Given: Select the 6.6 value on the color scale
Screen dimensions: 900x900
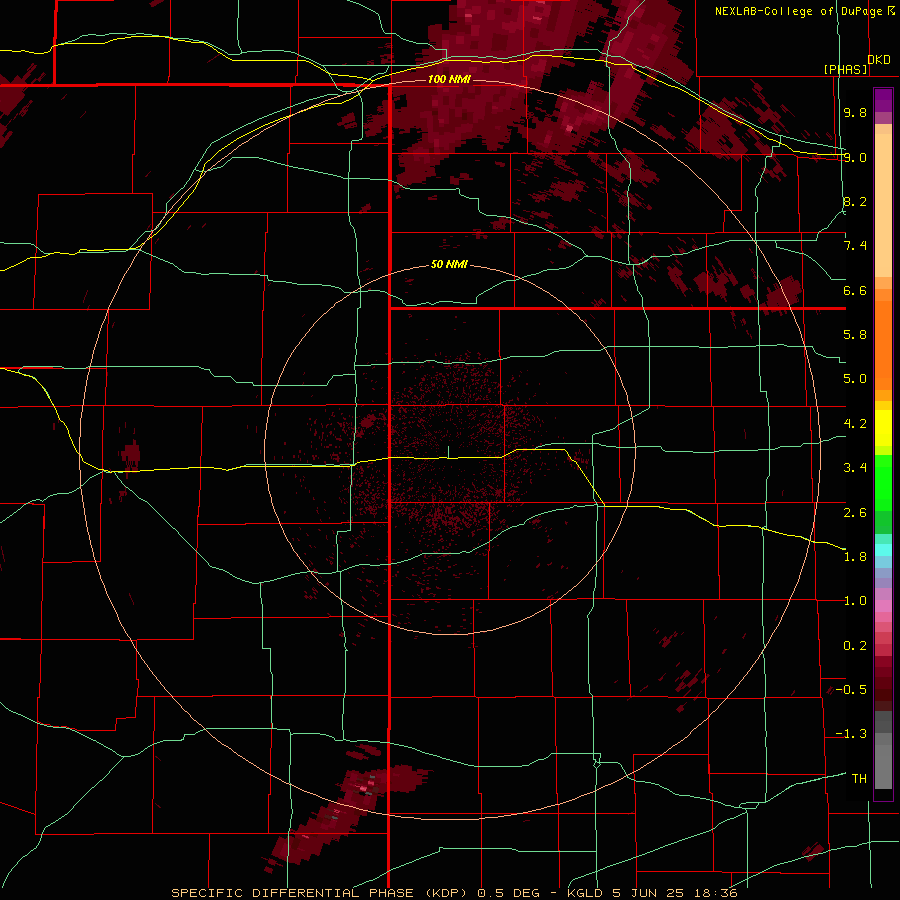Looking at the screenshot, I should click(855, 290).
